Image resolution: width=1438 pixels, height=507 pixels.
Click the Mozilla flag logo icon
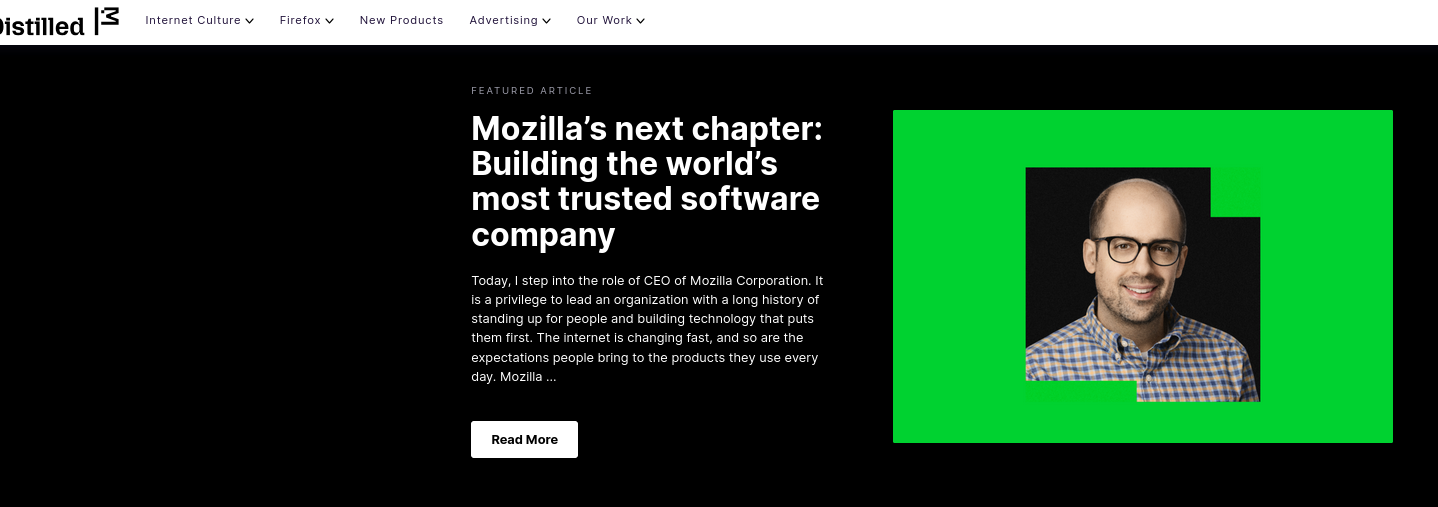(x=107, y=20)
